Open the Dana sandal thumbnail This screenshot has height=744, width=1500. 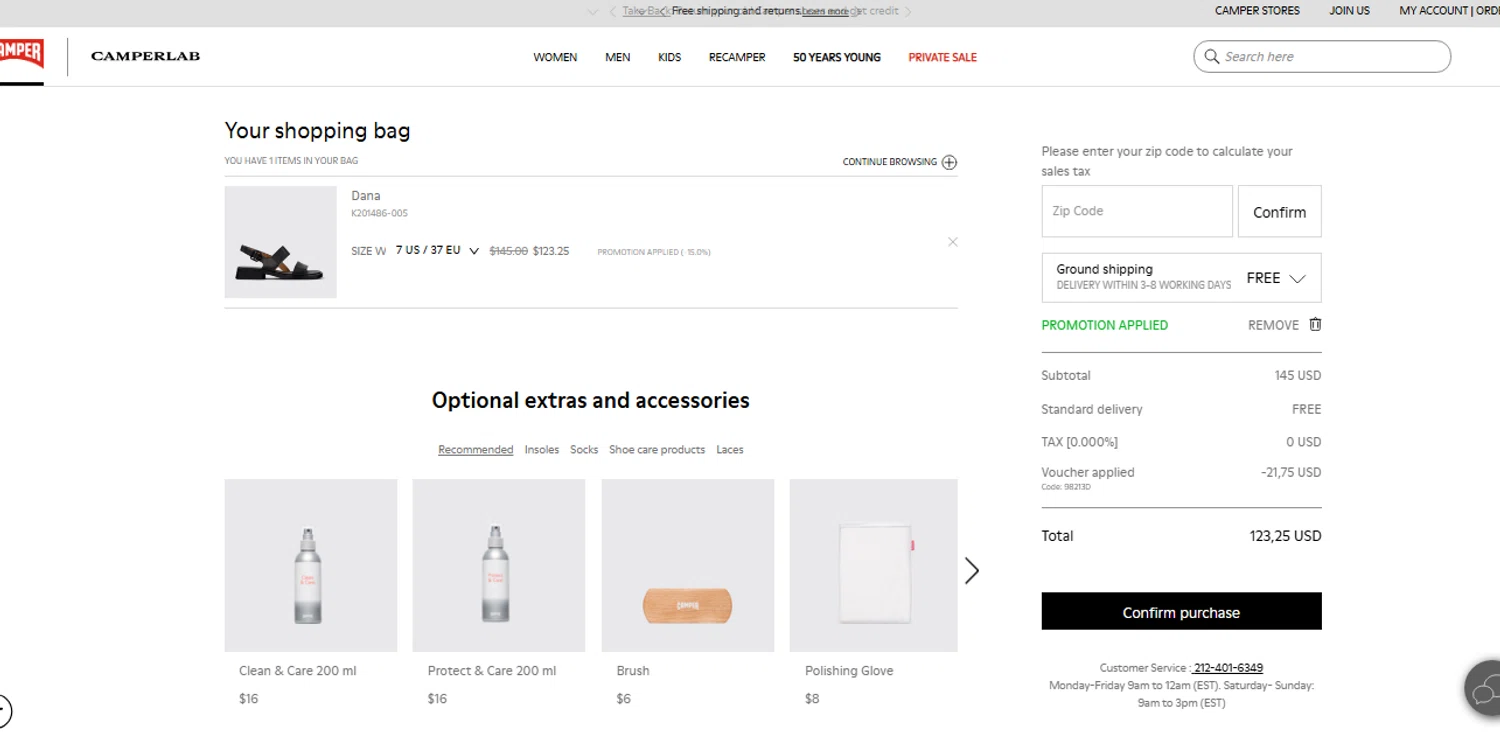[281, 242]
